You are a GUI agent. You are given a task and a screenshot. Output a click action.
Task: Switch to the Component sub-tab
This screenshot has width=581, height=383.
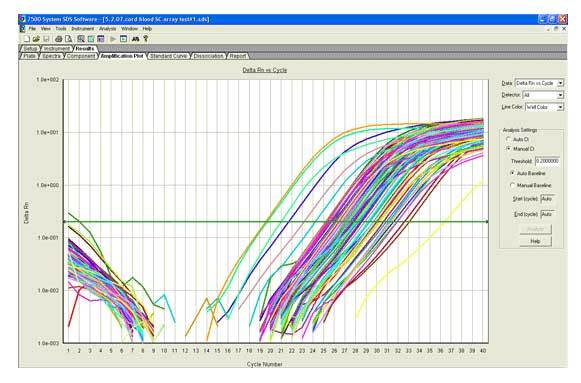coord(81,56)
